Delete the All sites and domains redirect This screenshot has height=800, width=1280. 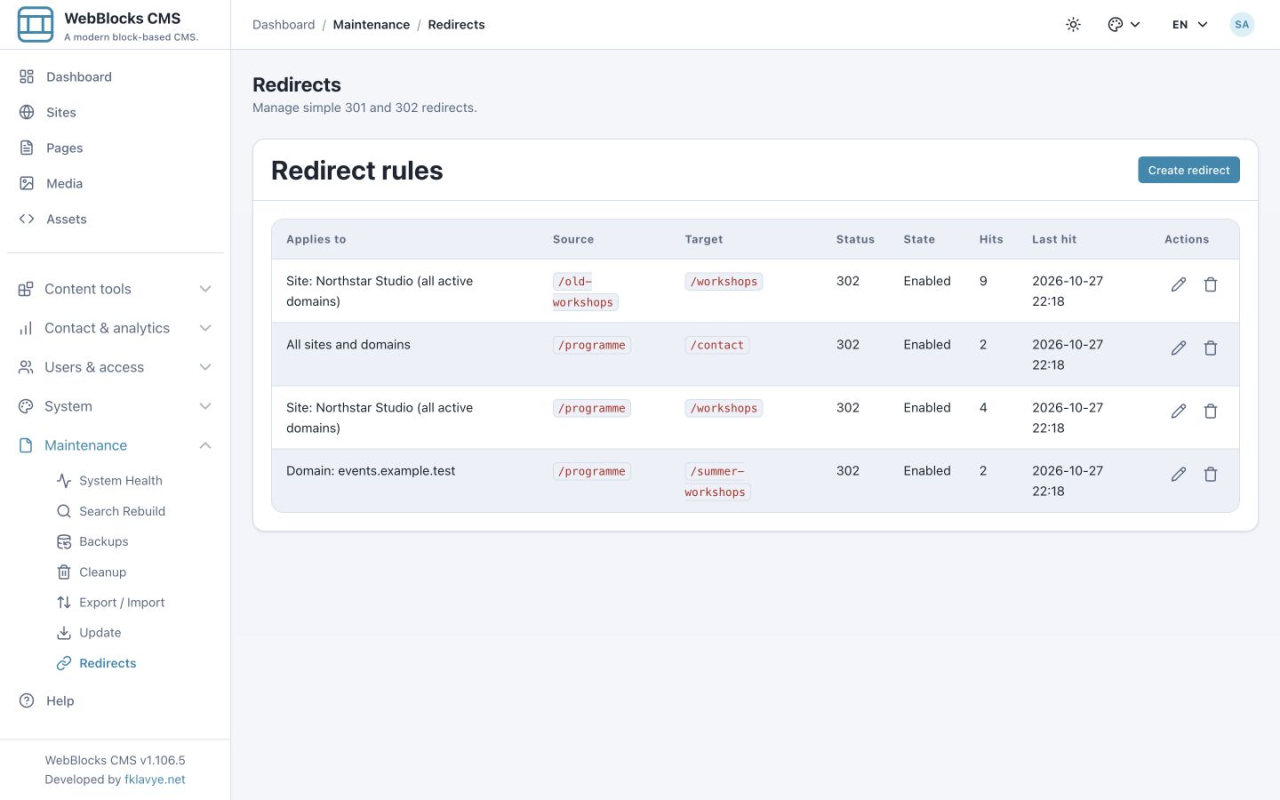1210,348
